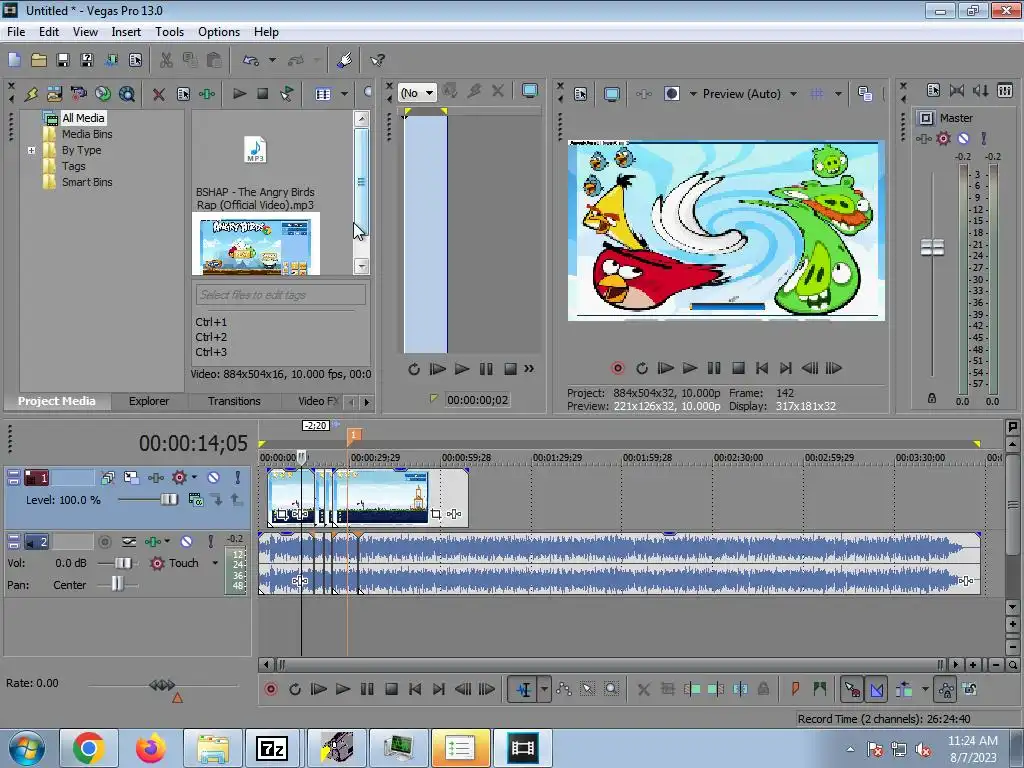1024x768 pixels.
Task: Expand the By Type tree node
Action: tap(31, 150)
